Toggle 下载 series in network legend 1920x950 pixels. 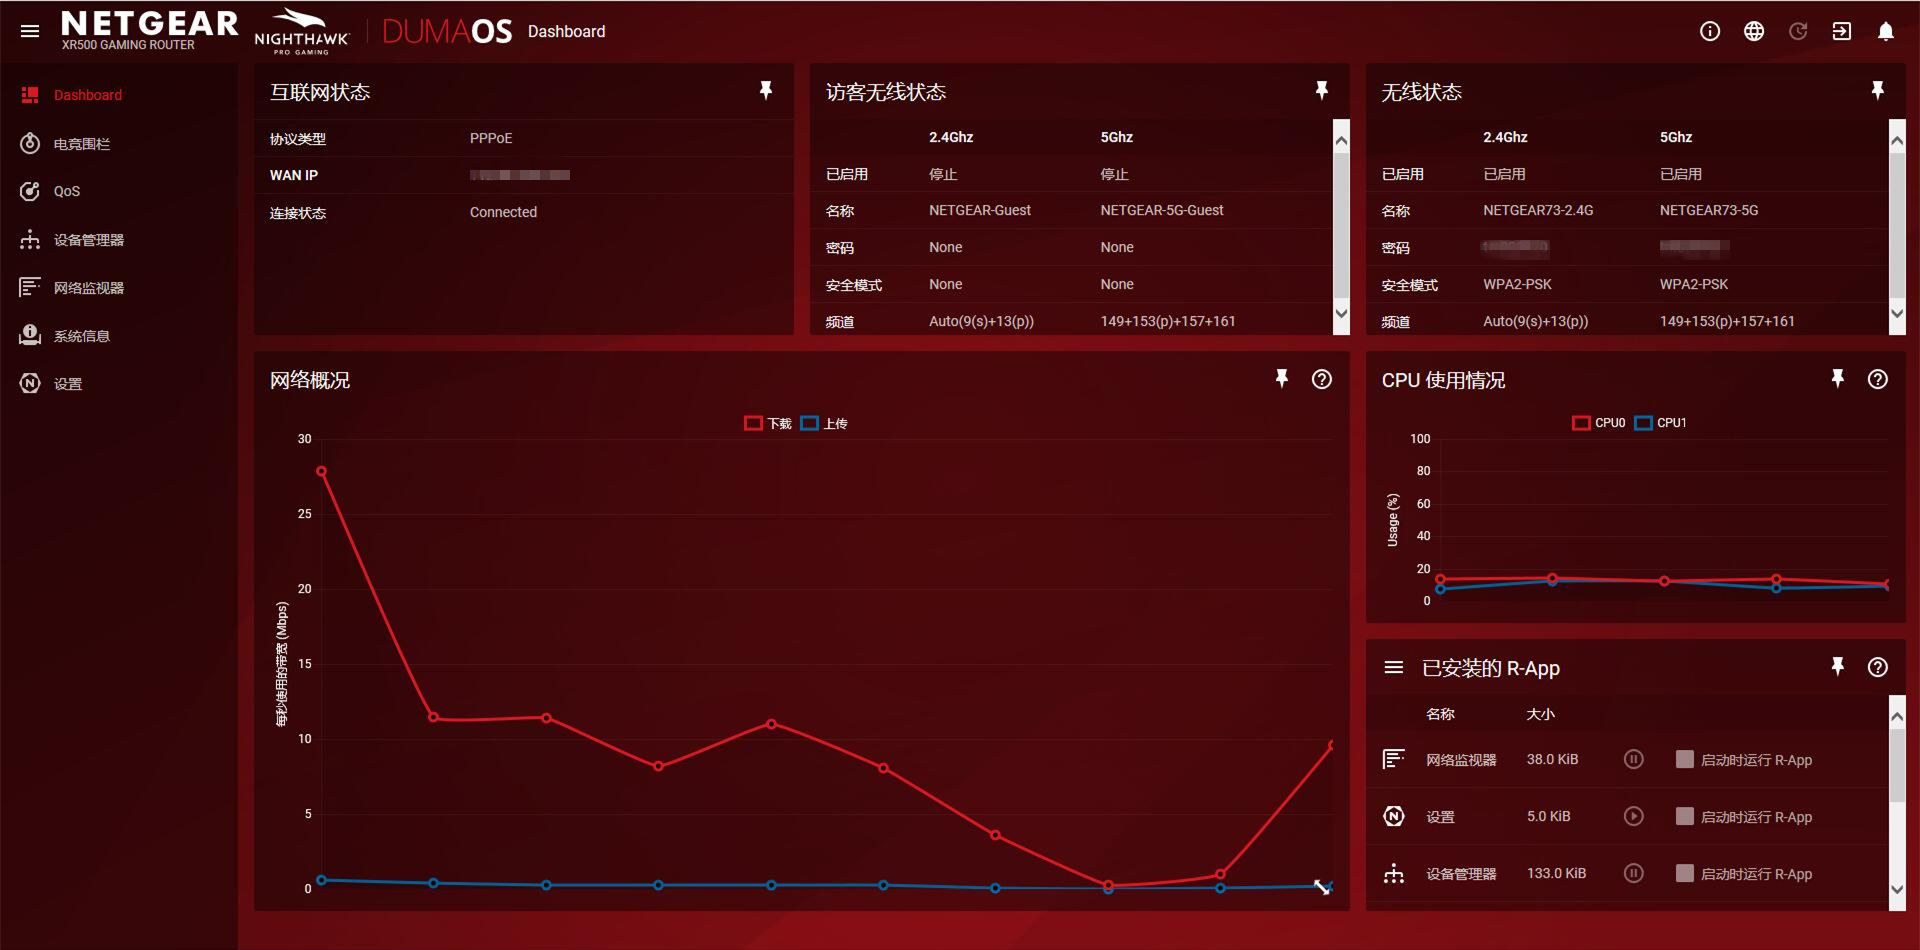[767, 423]
